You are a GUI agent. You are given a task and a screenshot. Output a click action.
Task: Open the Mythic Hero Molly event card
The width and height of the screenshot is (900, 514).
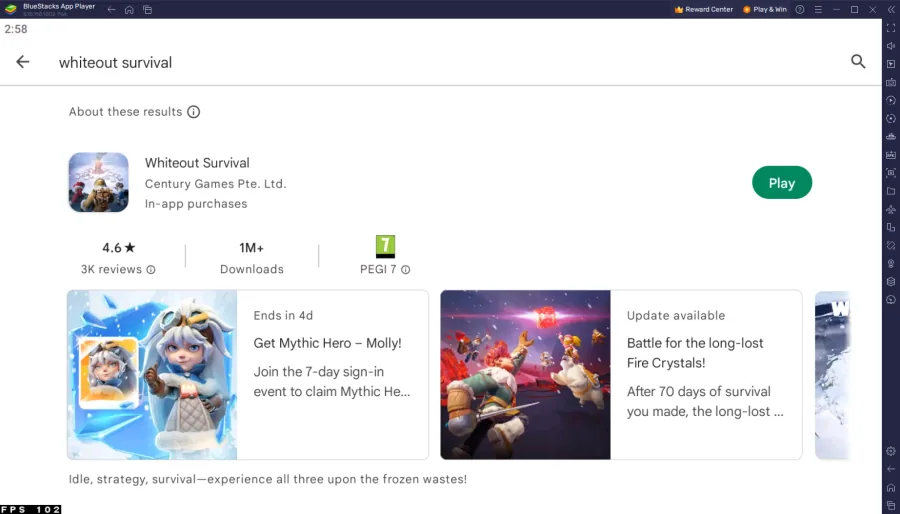point(247,375)
